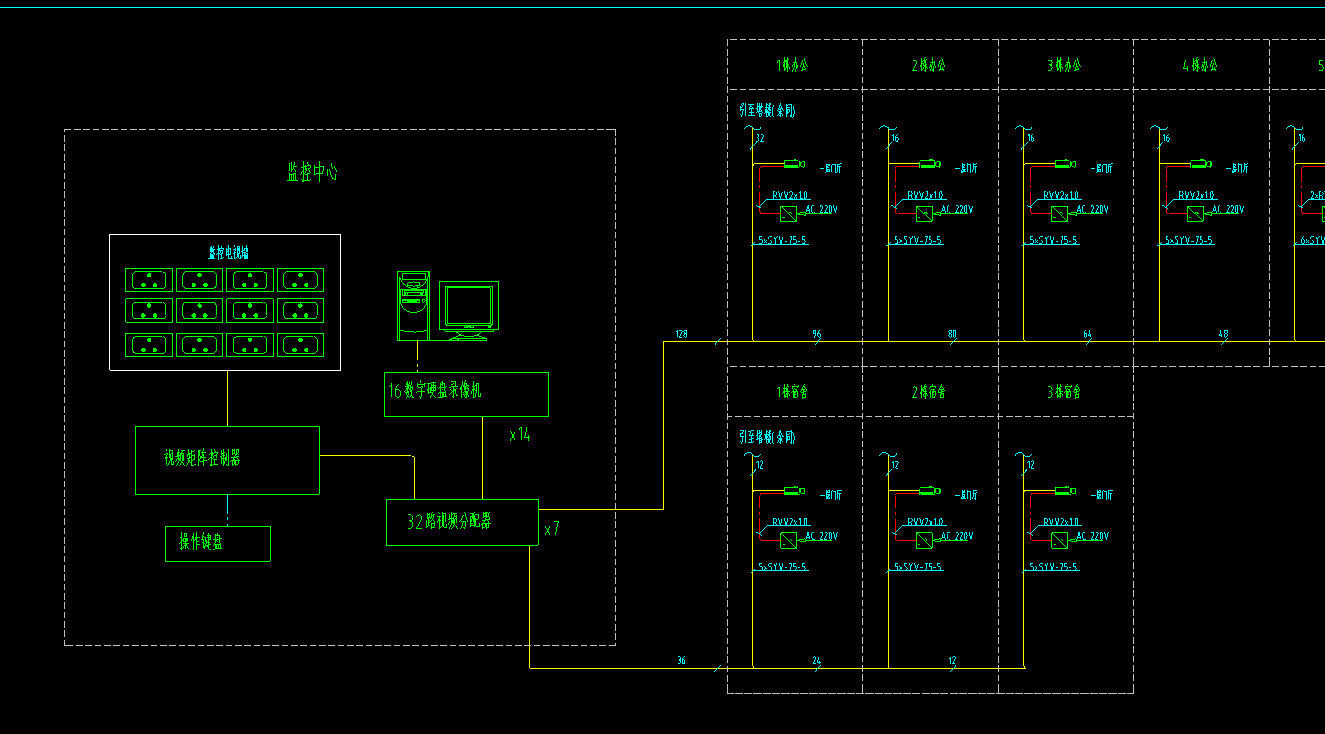
Task: Select the 1栋宿舍 column header
Action: click(792, 392)
